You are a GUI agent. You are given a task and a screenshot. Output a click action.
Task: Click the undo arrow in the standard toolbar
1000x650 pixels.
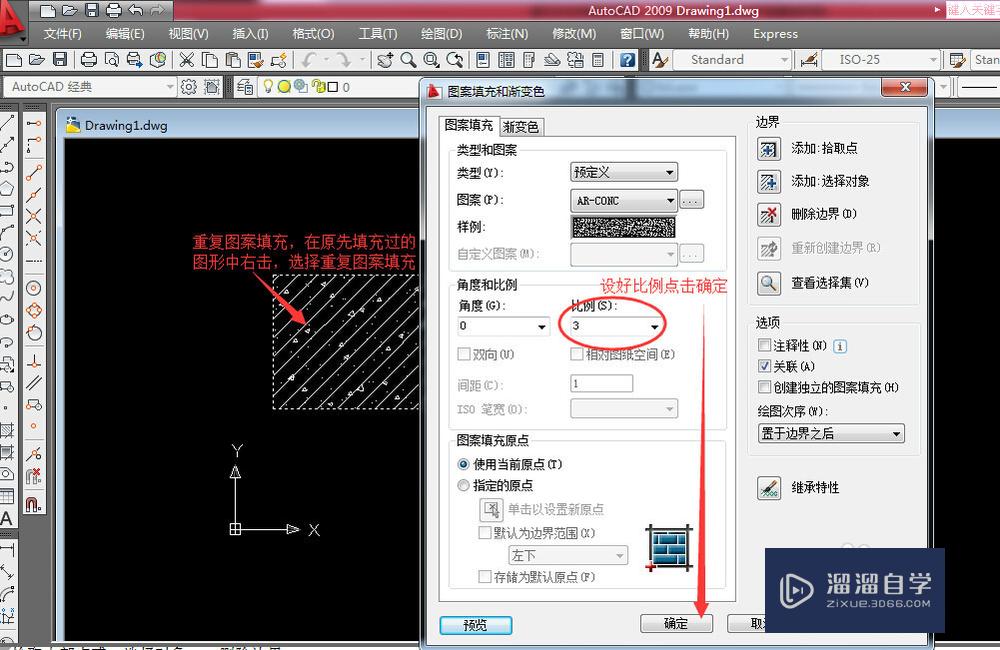(x=309, y=60)
